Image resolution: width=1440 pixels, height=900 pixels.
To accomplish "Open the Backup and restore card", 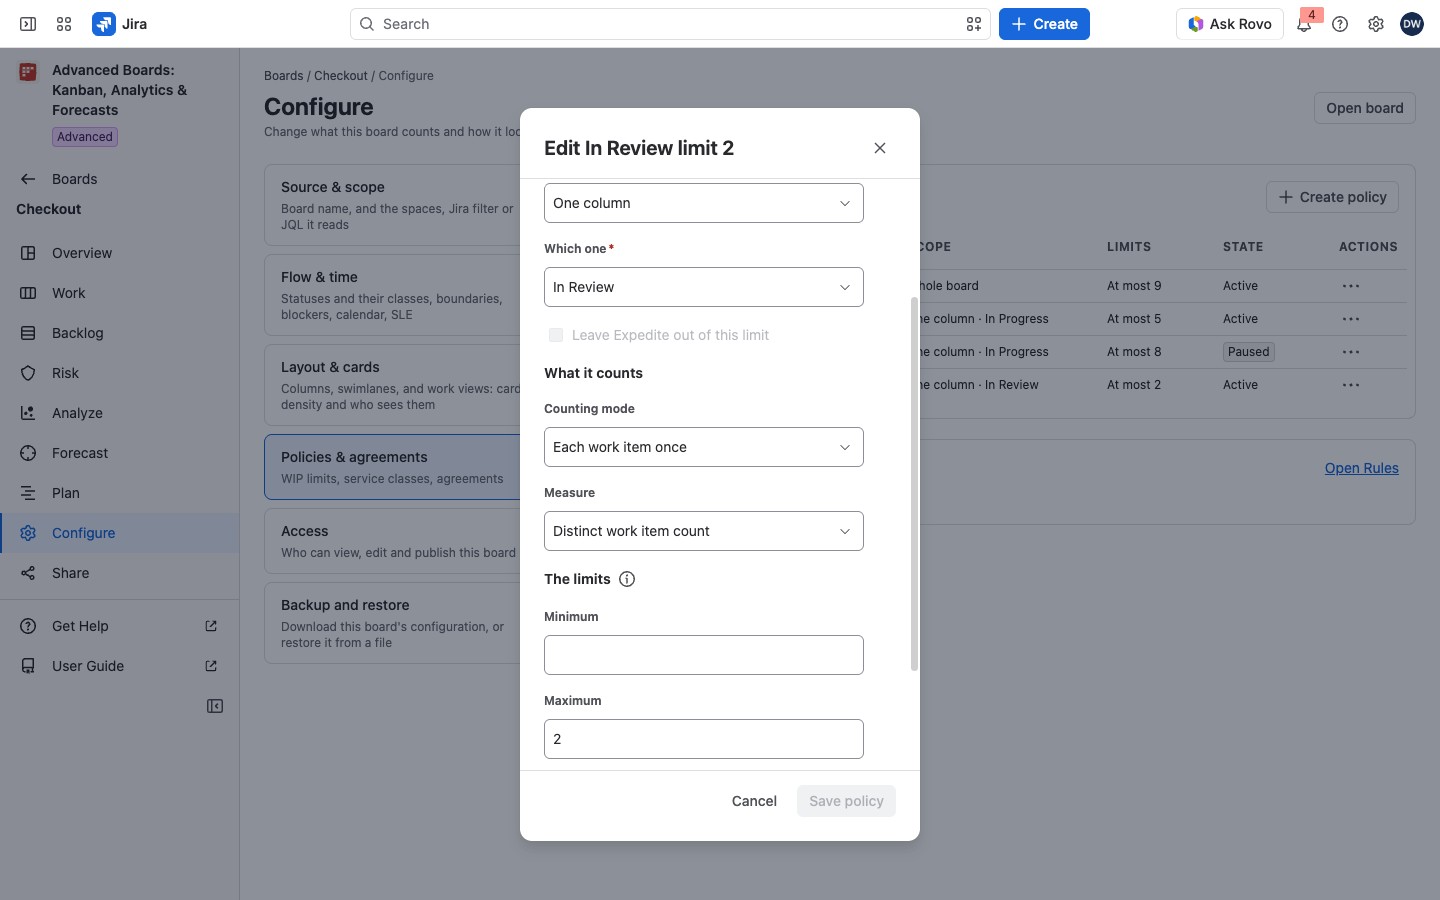I will click(393, 623).
